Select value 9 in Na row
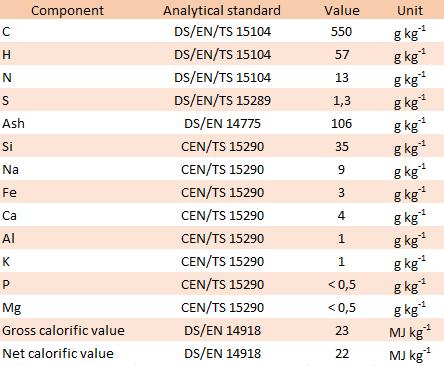 click(x=341, y=170)
